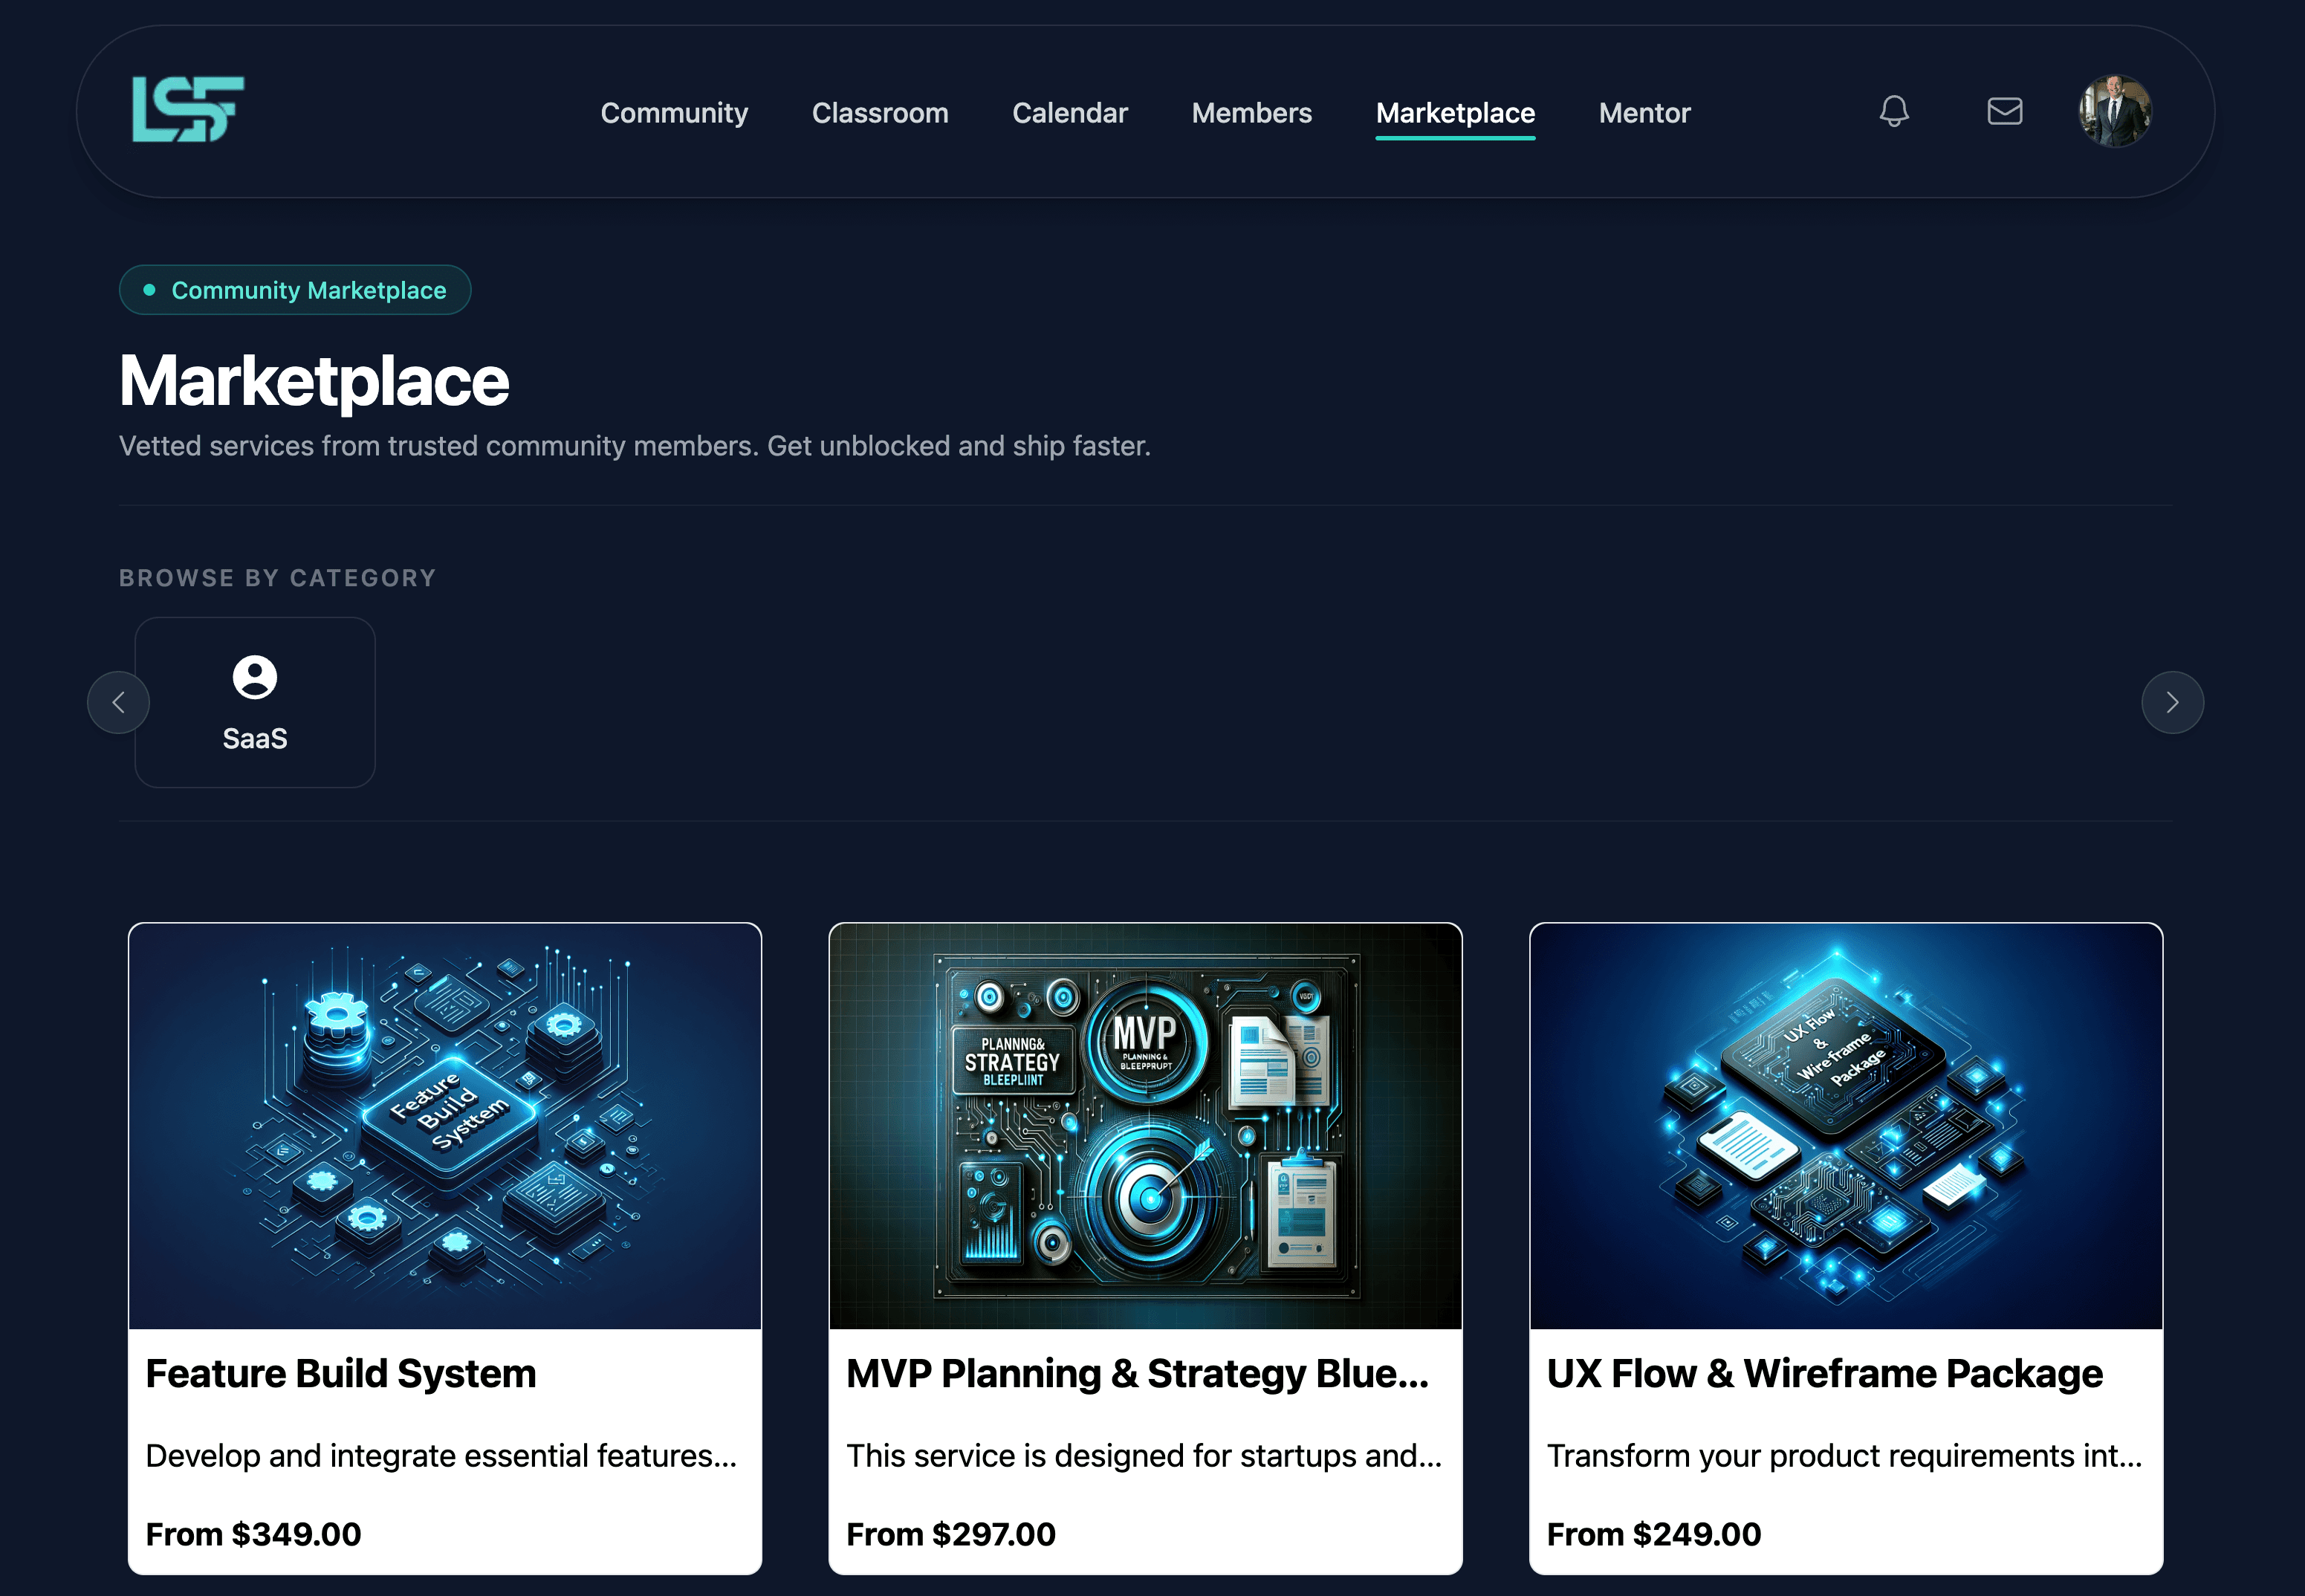
Task: Open the MVP Planning & Strategy image
Action: 1145,1125
